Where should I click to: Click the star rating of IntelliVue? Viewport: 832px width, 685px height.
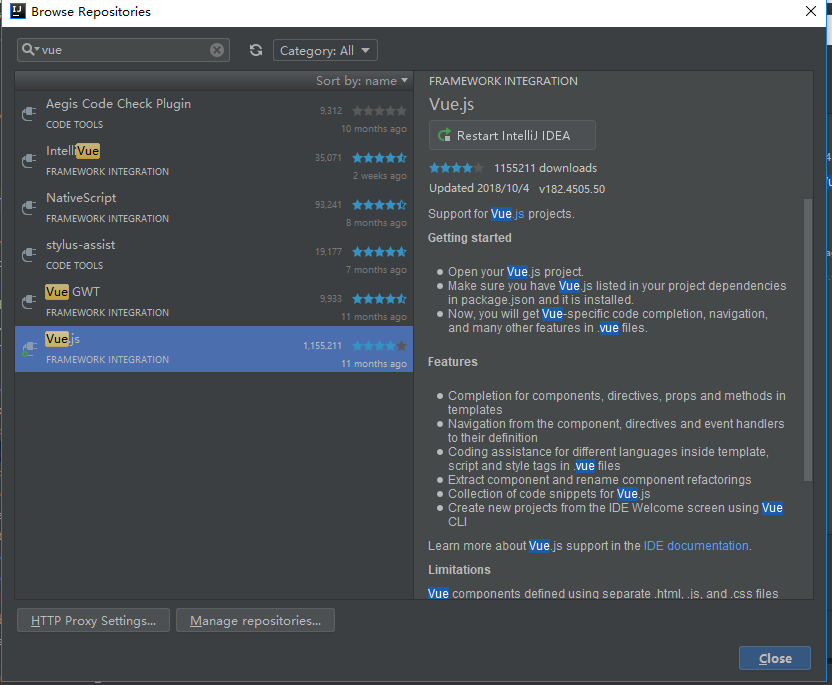pyautogui.click(x=379, y=158)
